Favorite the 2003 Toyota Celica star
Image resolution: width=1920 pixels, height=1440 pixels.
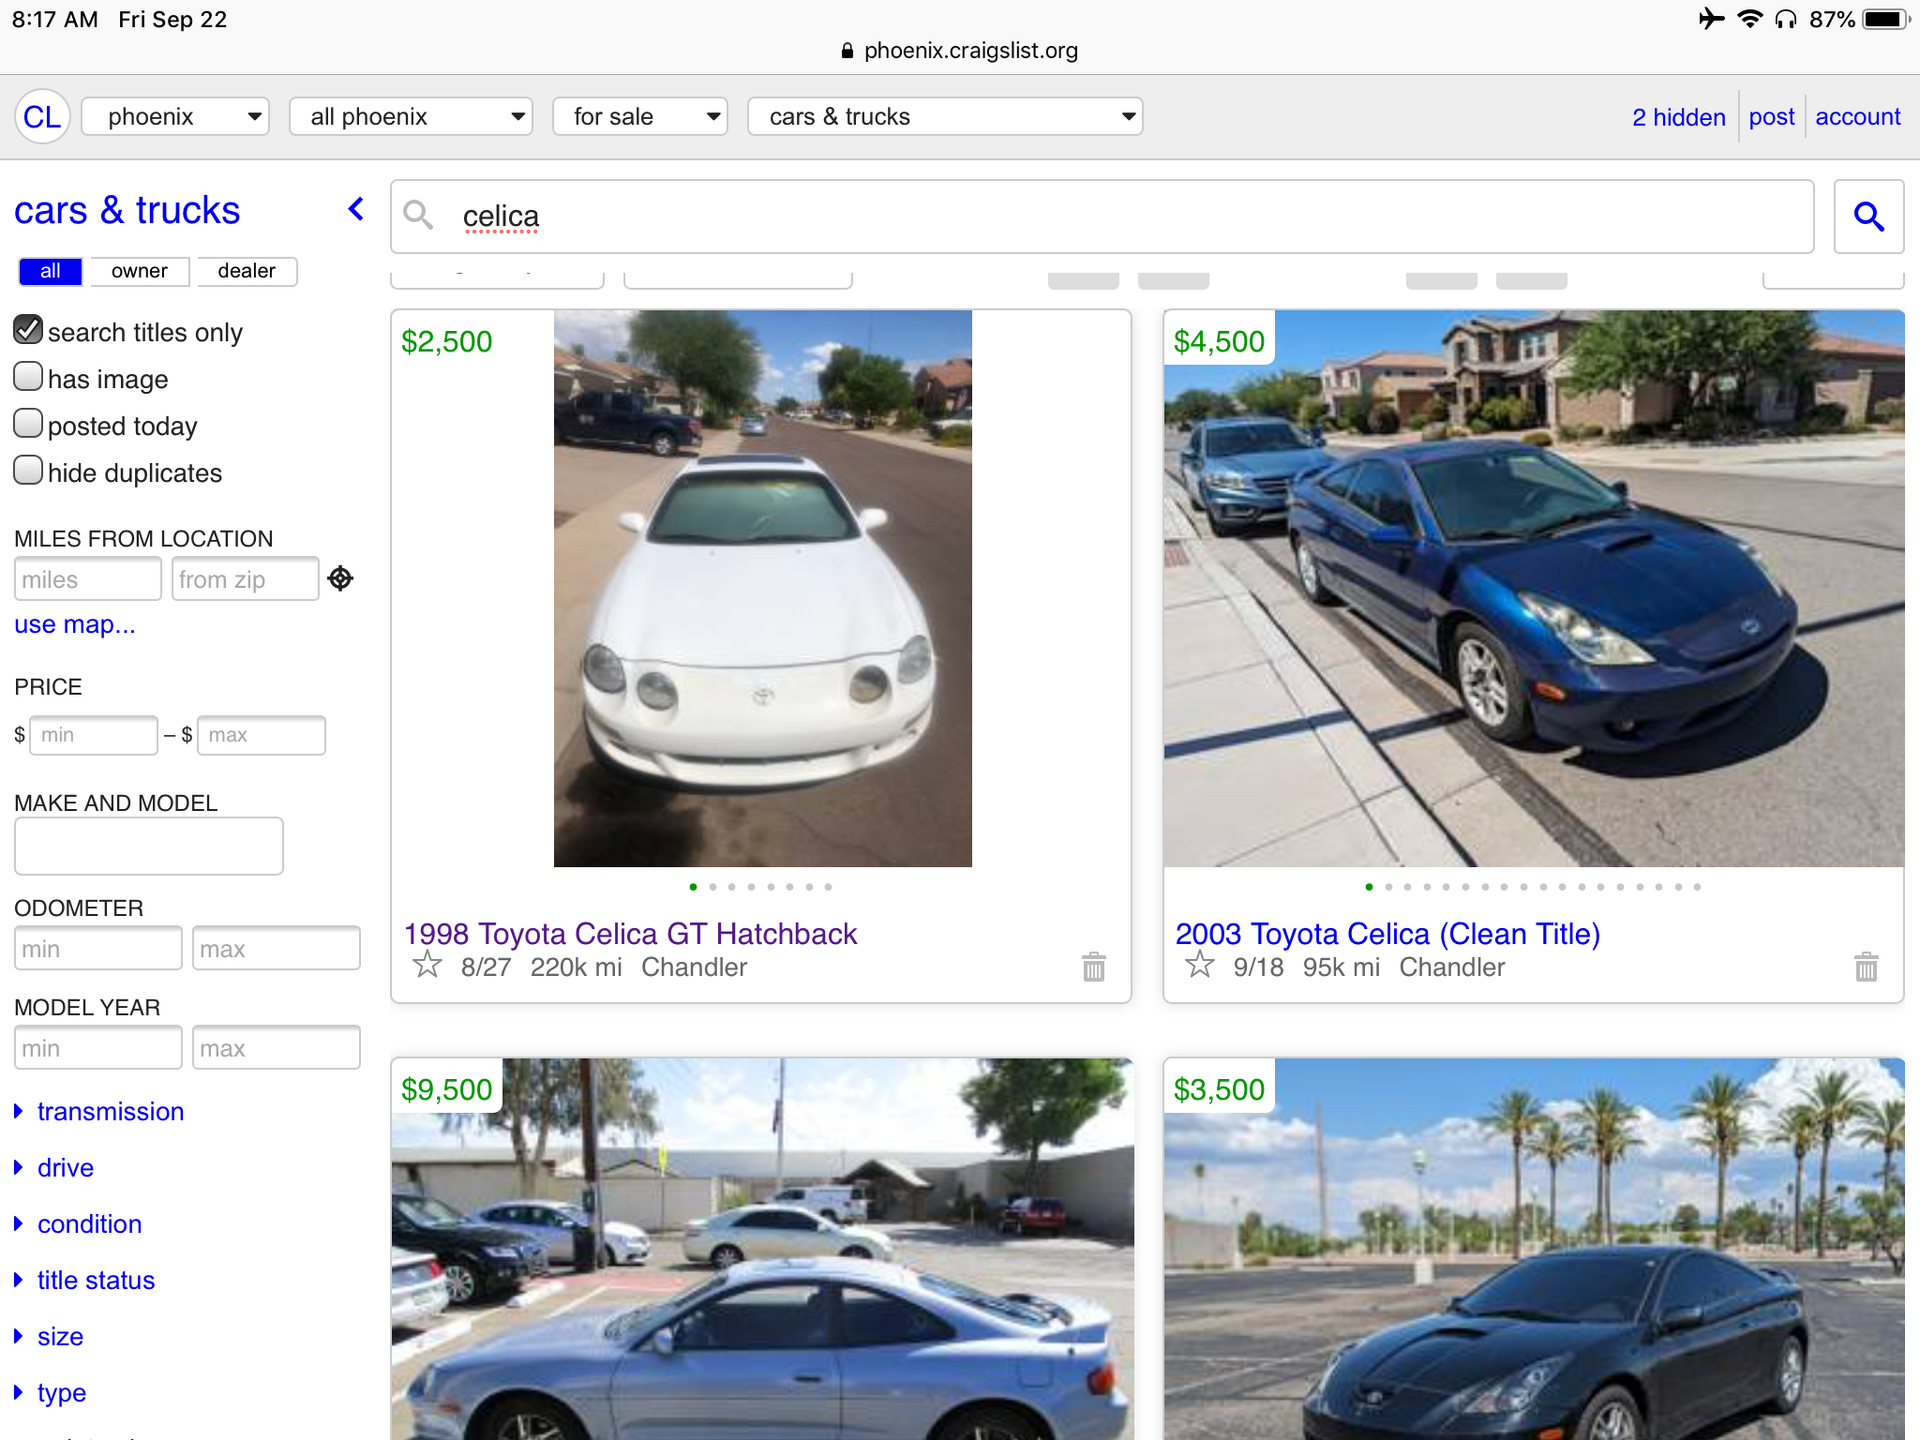pos(1199,966)
